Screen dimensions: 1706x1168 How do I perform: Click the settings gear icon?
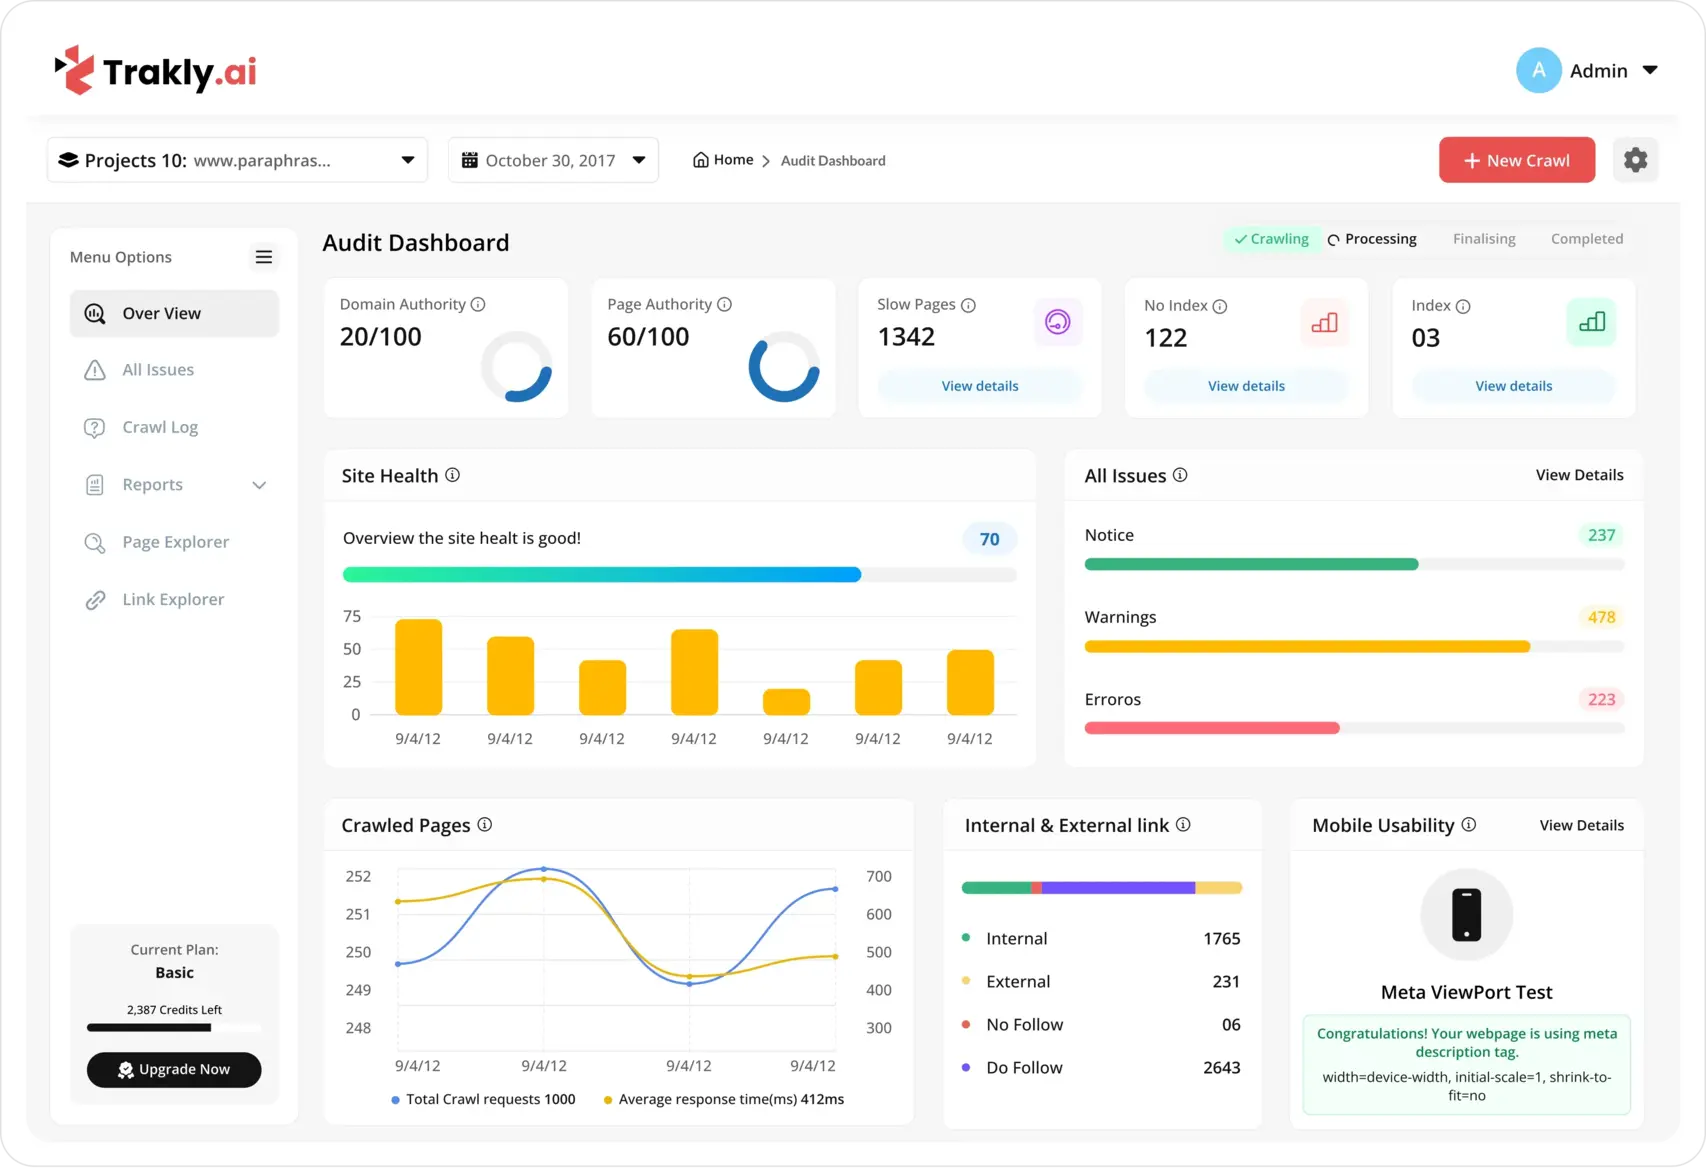click(1635, 160)
